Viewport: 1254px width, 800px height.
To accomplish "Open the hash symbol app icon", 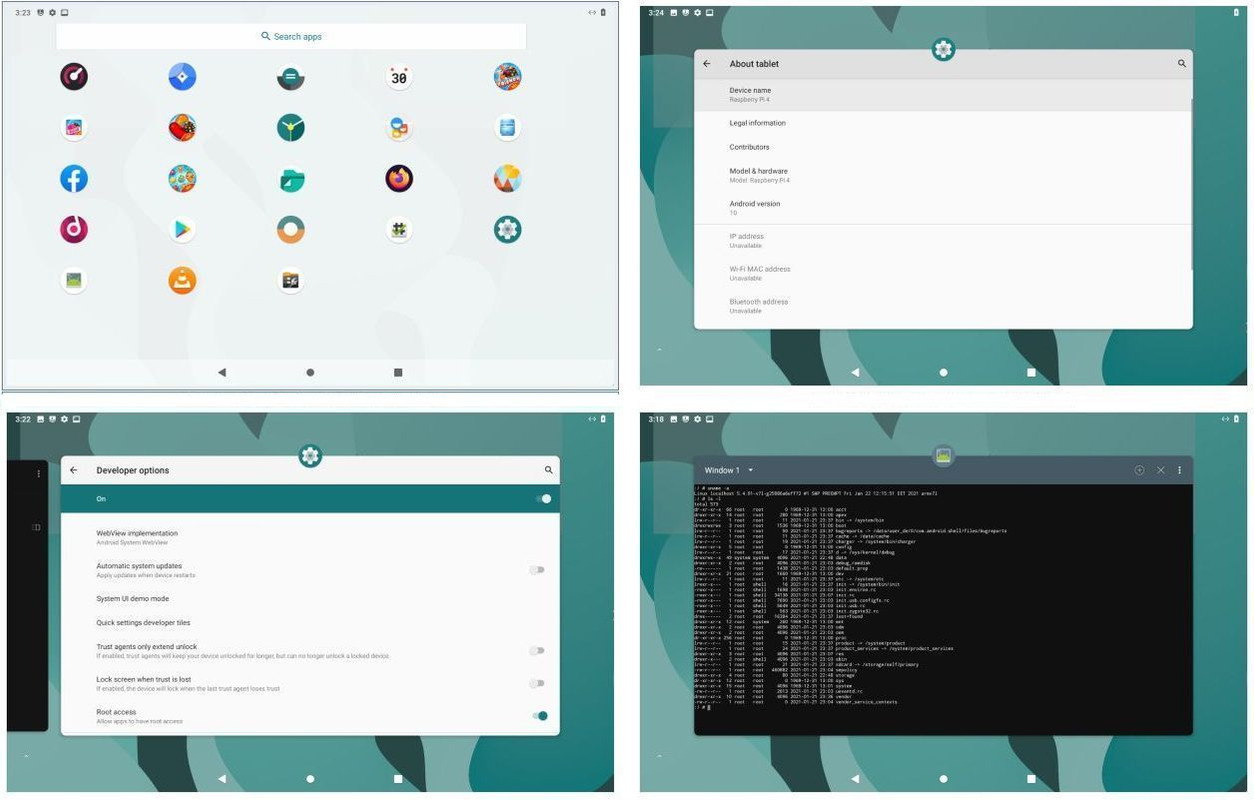I will [399, 229].
